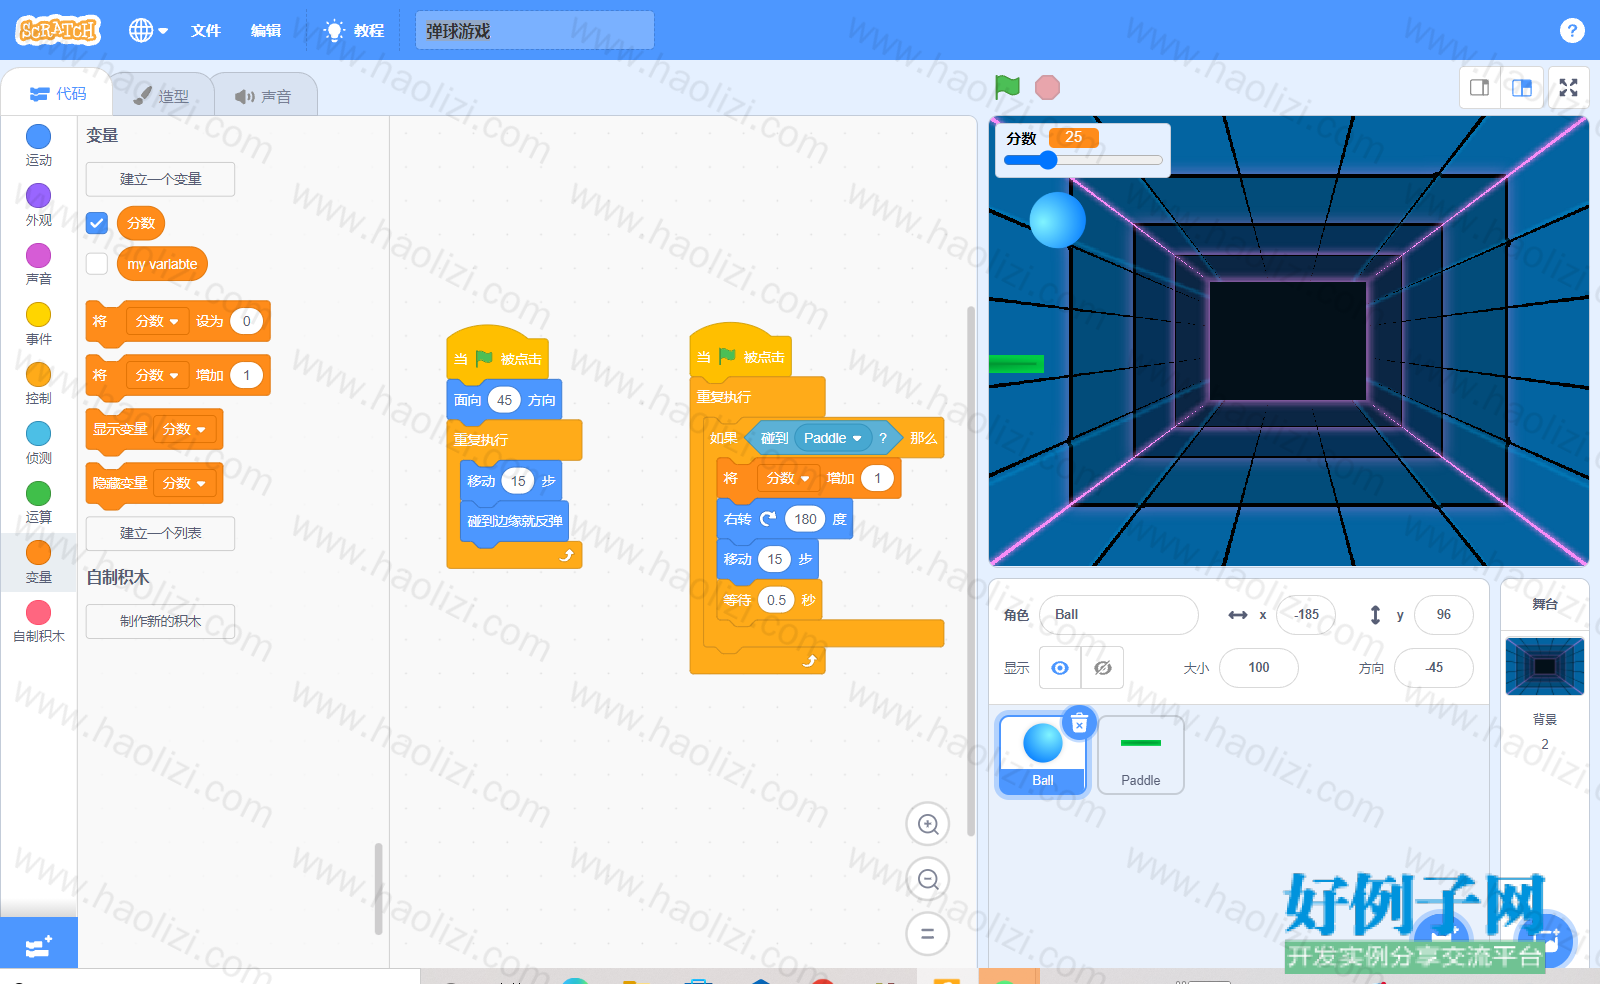Open the help question mark icon
The image size is (1600, 984).
(x=1571, y=30)
